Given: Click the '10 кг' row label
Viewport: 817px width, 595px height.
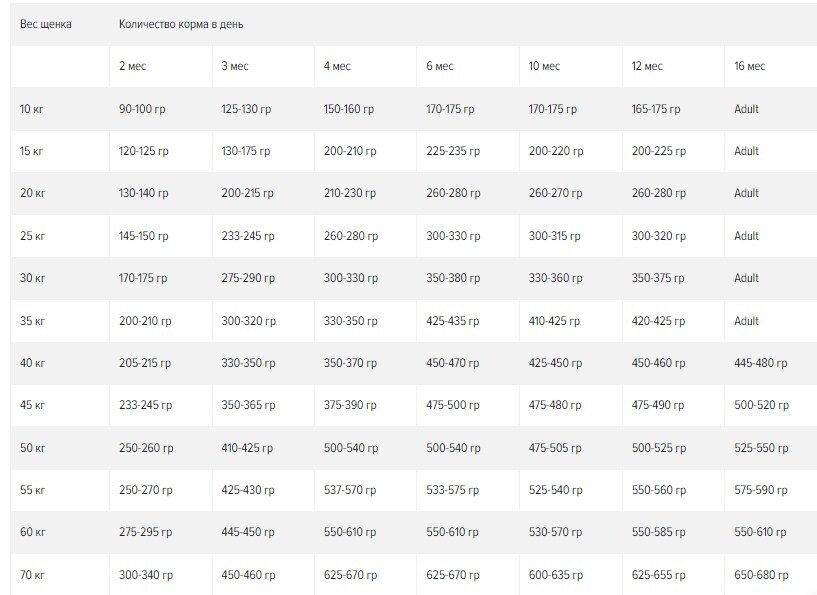Looking at the screenshot, I should pyautogui.click(x=32, y=109).
